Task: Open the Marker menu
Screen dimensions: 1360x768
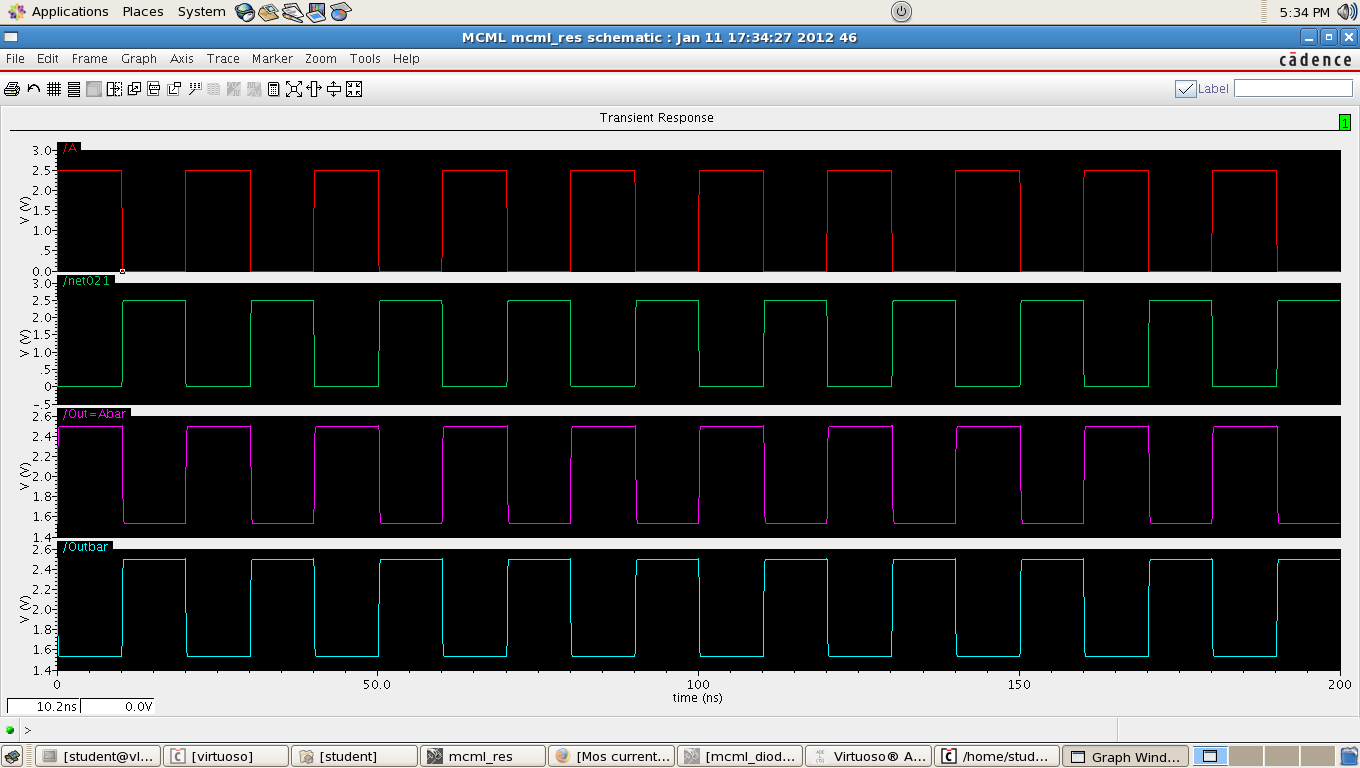Action: click(x=272, y=59)
